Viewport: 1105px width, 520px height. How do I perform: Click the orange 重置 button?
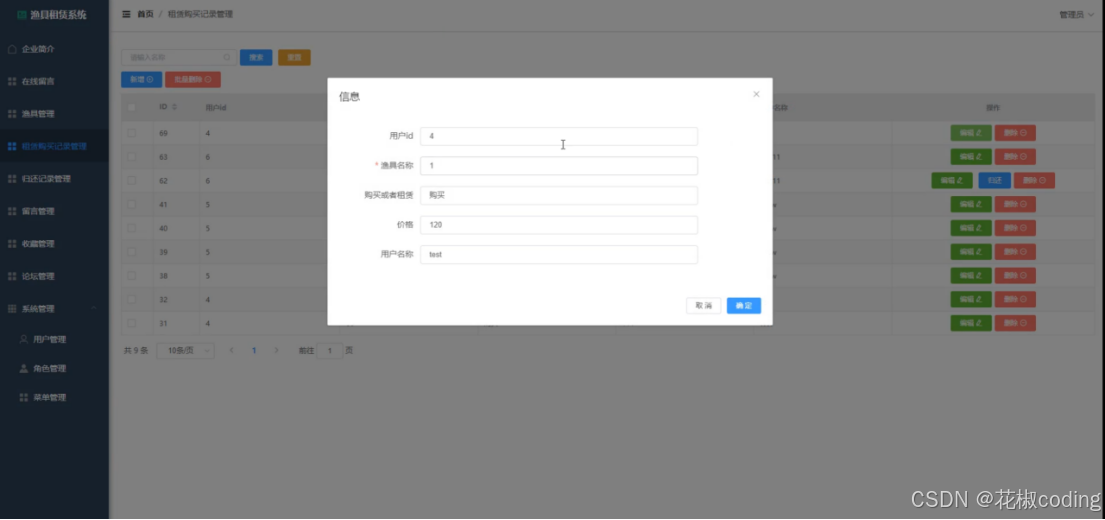click(294, 58)
